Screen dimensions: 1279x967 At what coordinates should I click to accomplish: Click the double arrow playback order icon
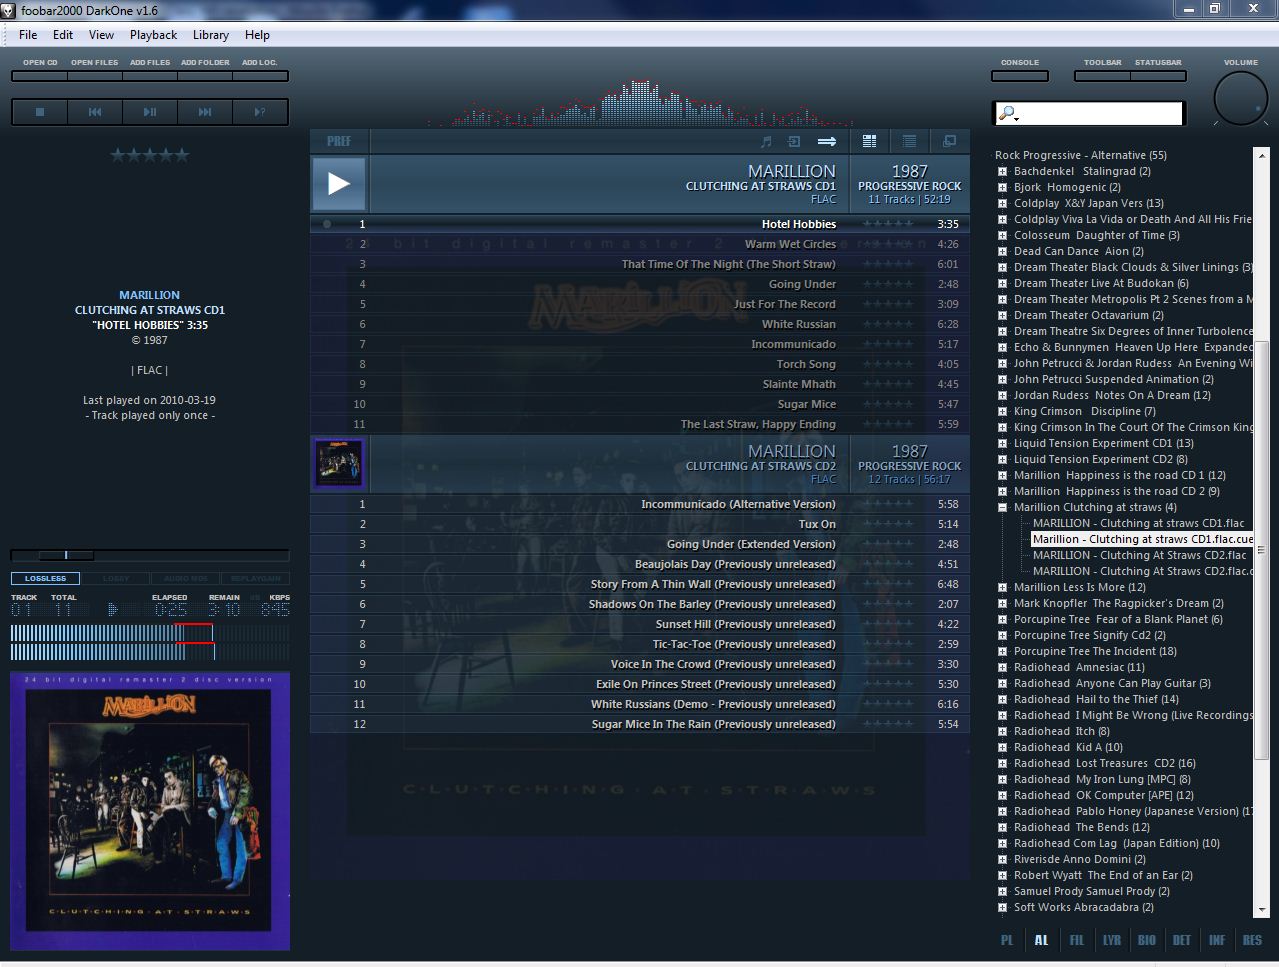pyautogui.click(x=827, y=141)
